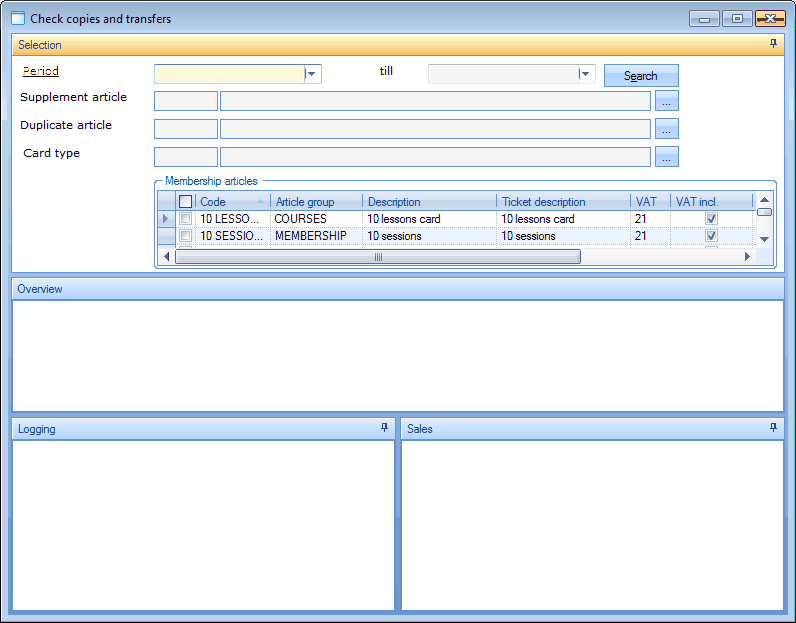Expand the till date dropdown
The height and width of the screenshot is (623, 796).
pyautogui.click(x=586, y=74)
